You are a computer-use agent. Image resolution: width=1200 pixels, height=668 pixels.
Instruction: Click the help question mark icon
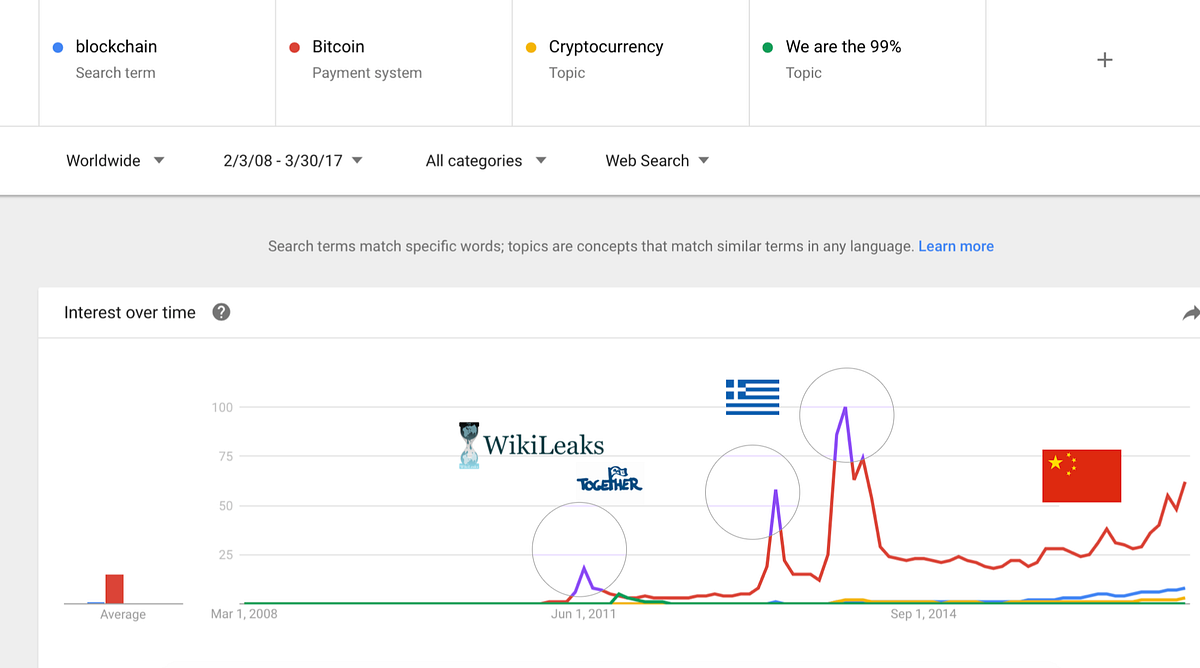point(222,312)
